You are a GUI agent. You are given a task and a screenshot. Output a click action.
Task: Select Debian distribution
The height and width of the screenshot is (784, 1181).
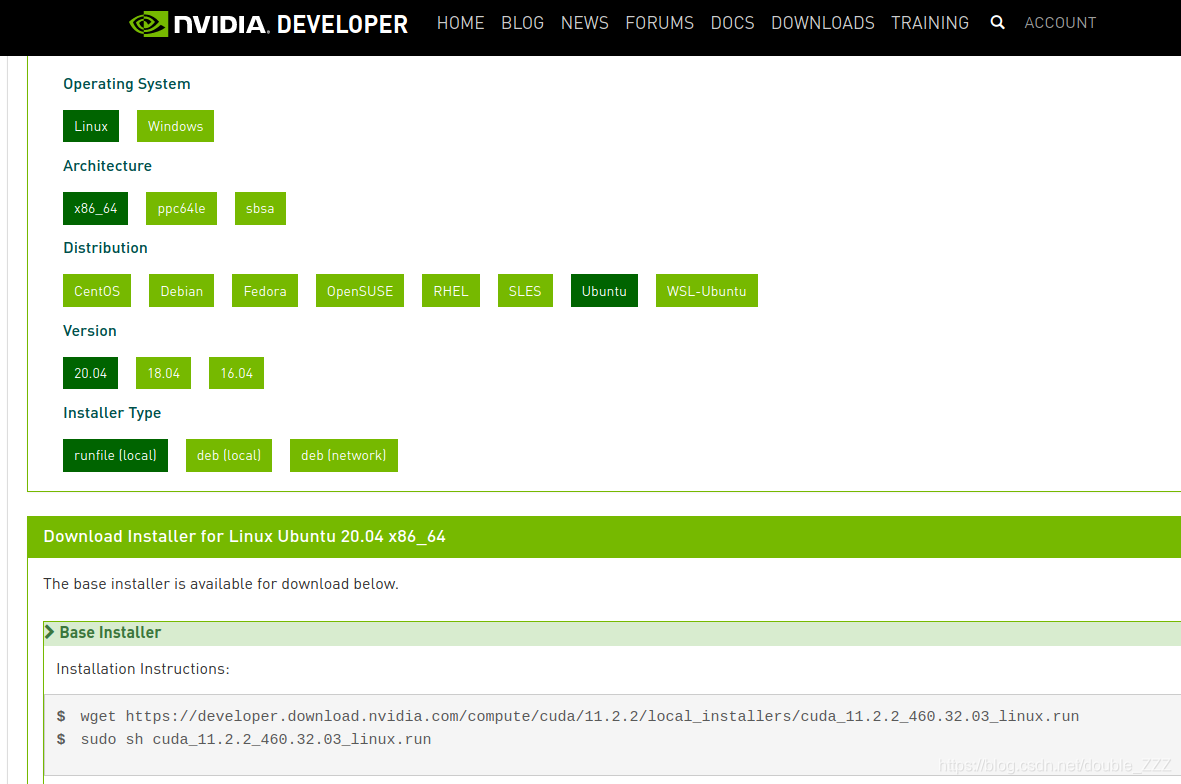(182, 291)
